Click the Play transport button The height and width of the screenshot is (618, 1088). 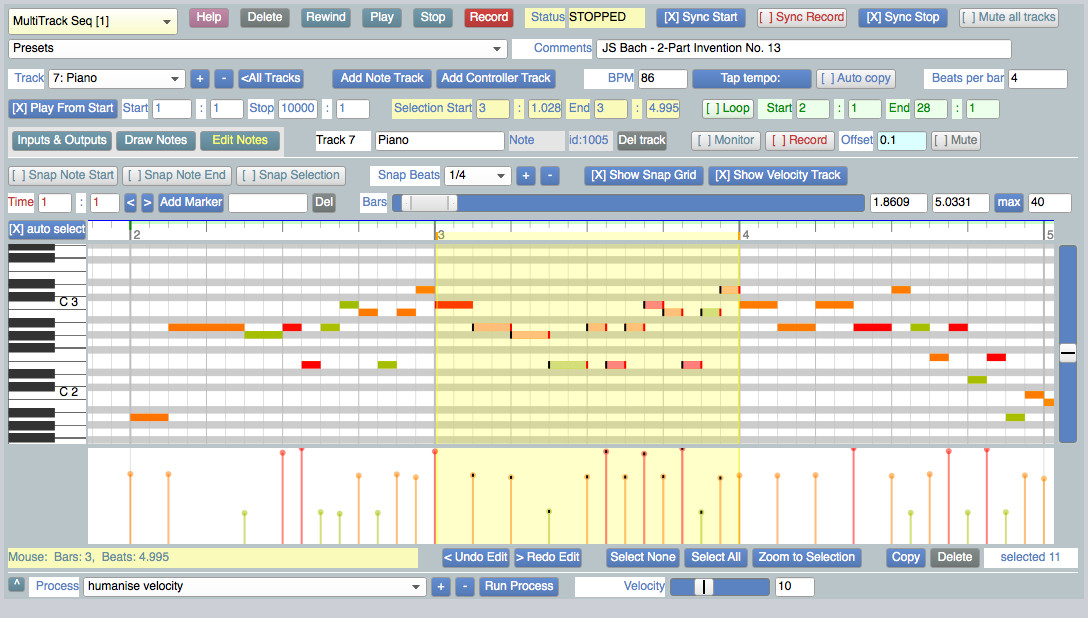pos(381,17)
